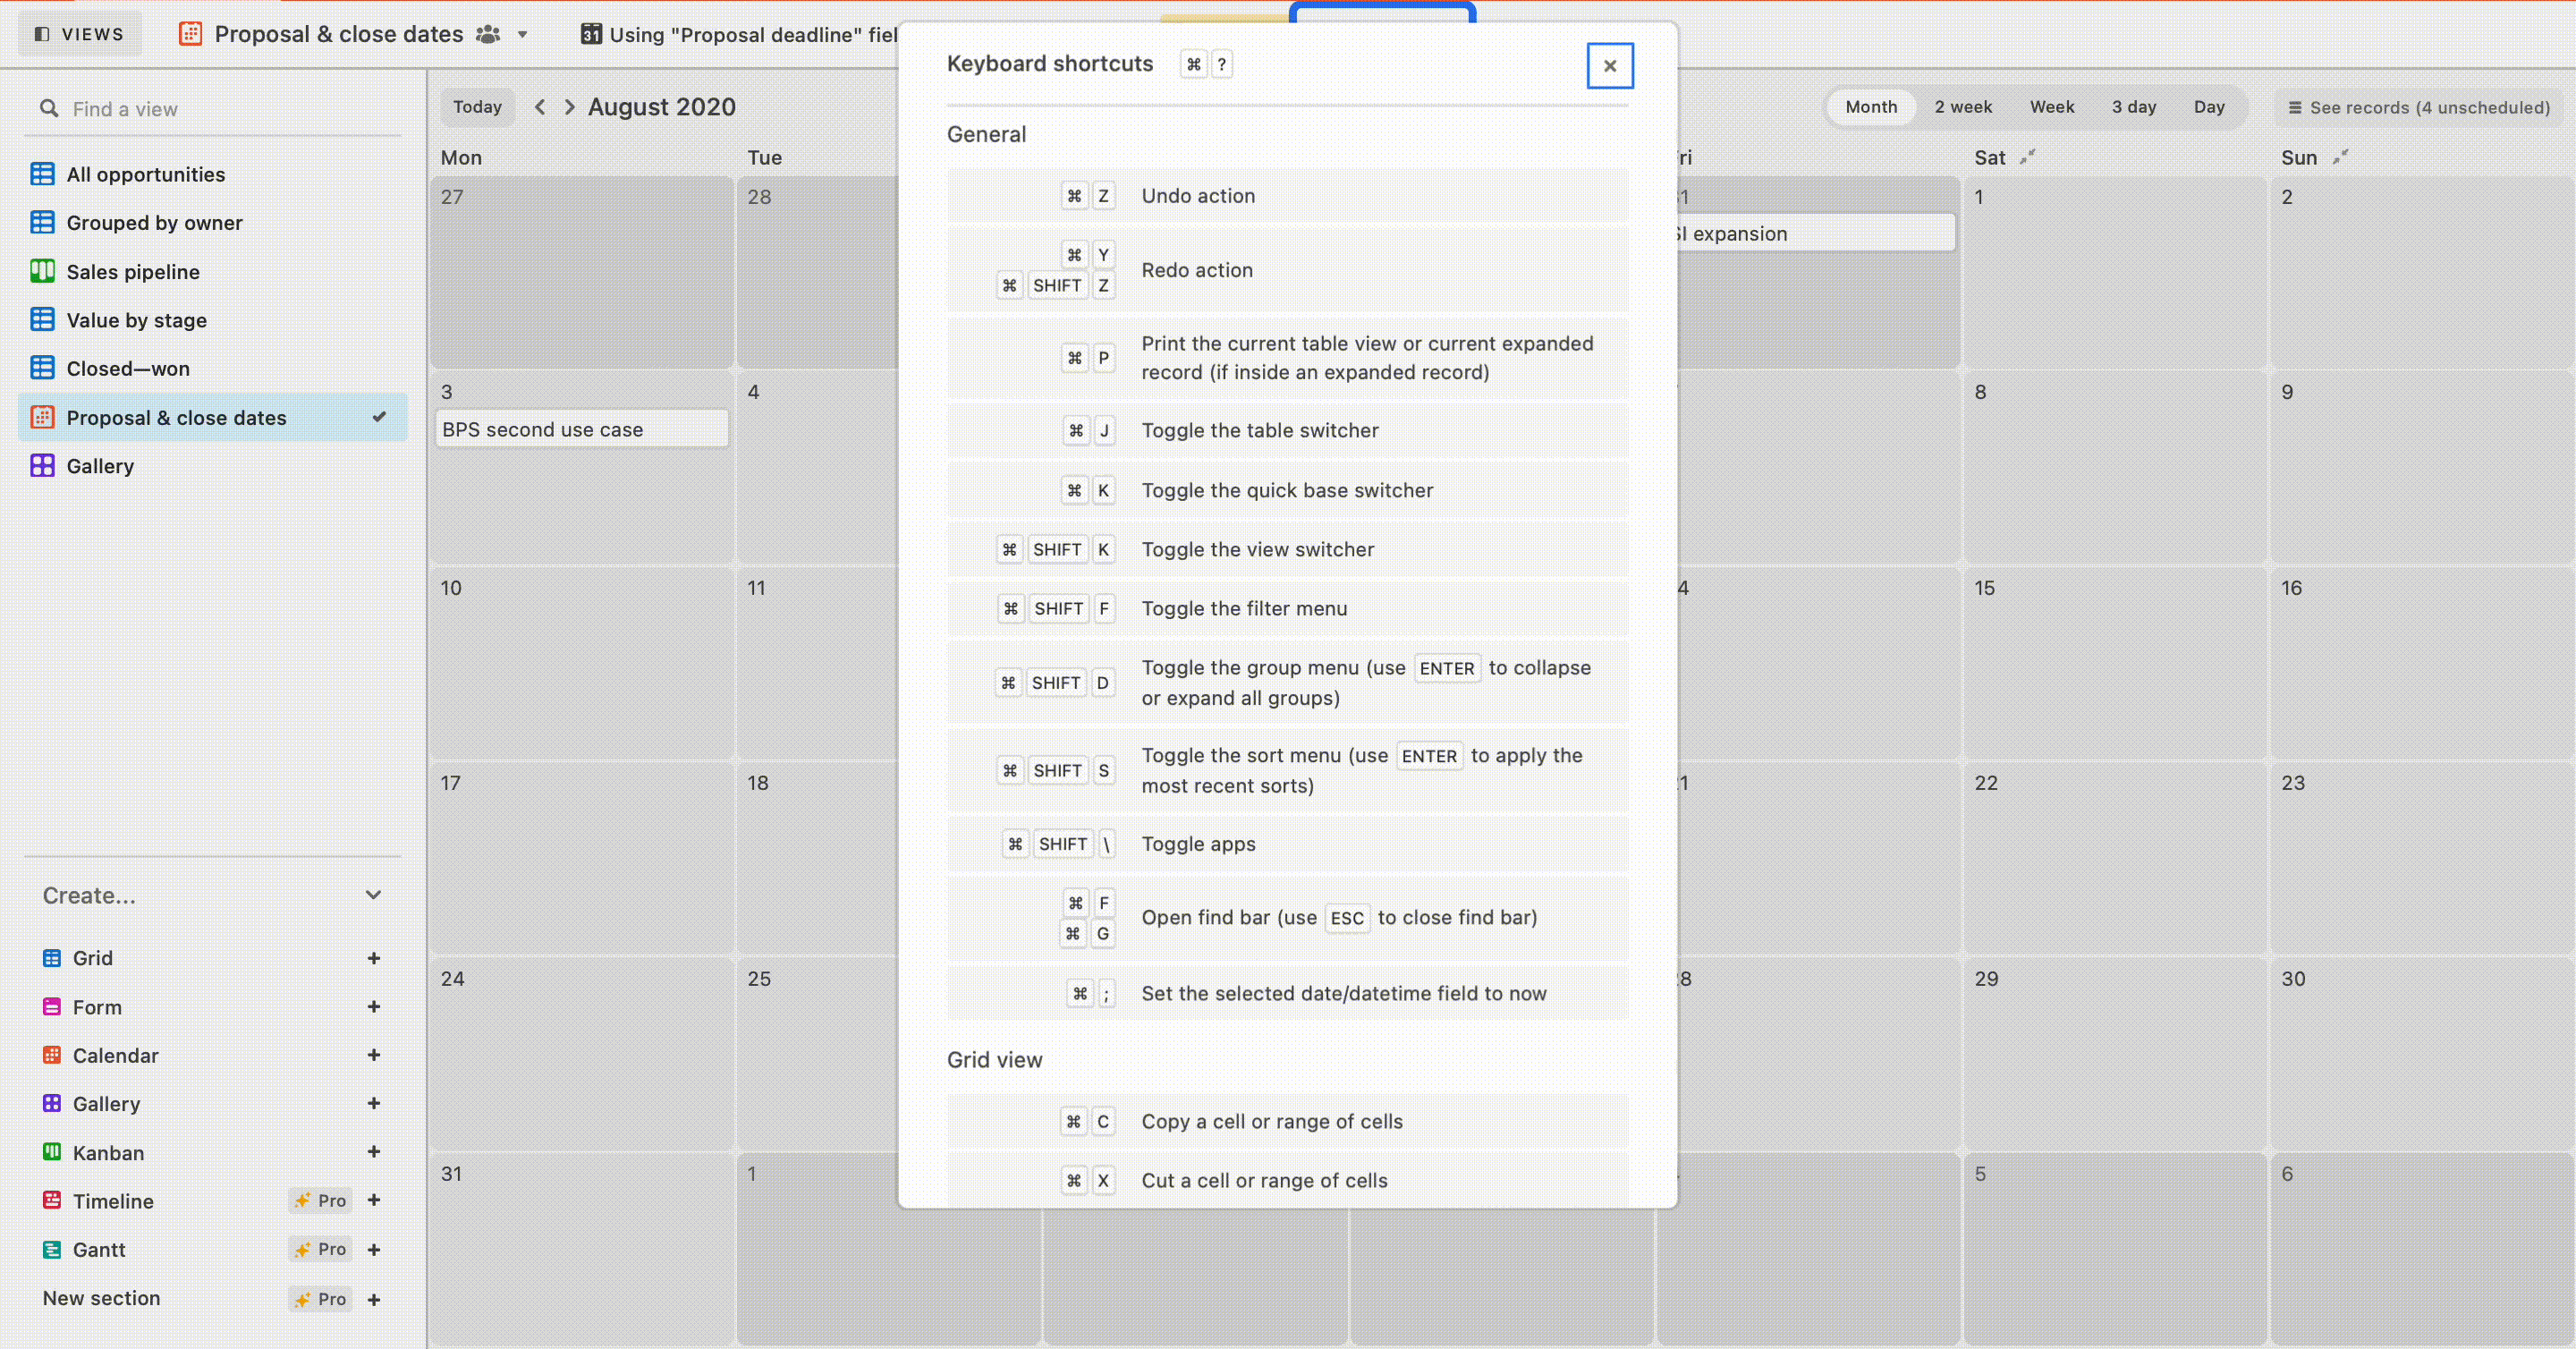Open the Value by stage view
2576x1349 pixels.
pyautogui.click(x=213, y=320)
